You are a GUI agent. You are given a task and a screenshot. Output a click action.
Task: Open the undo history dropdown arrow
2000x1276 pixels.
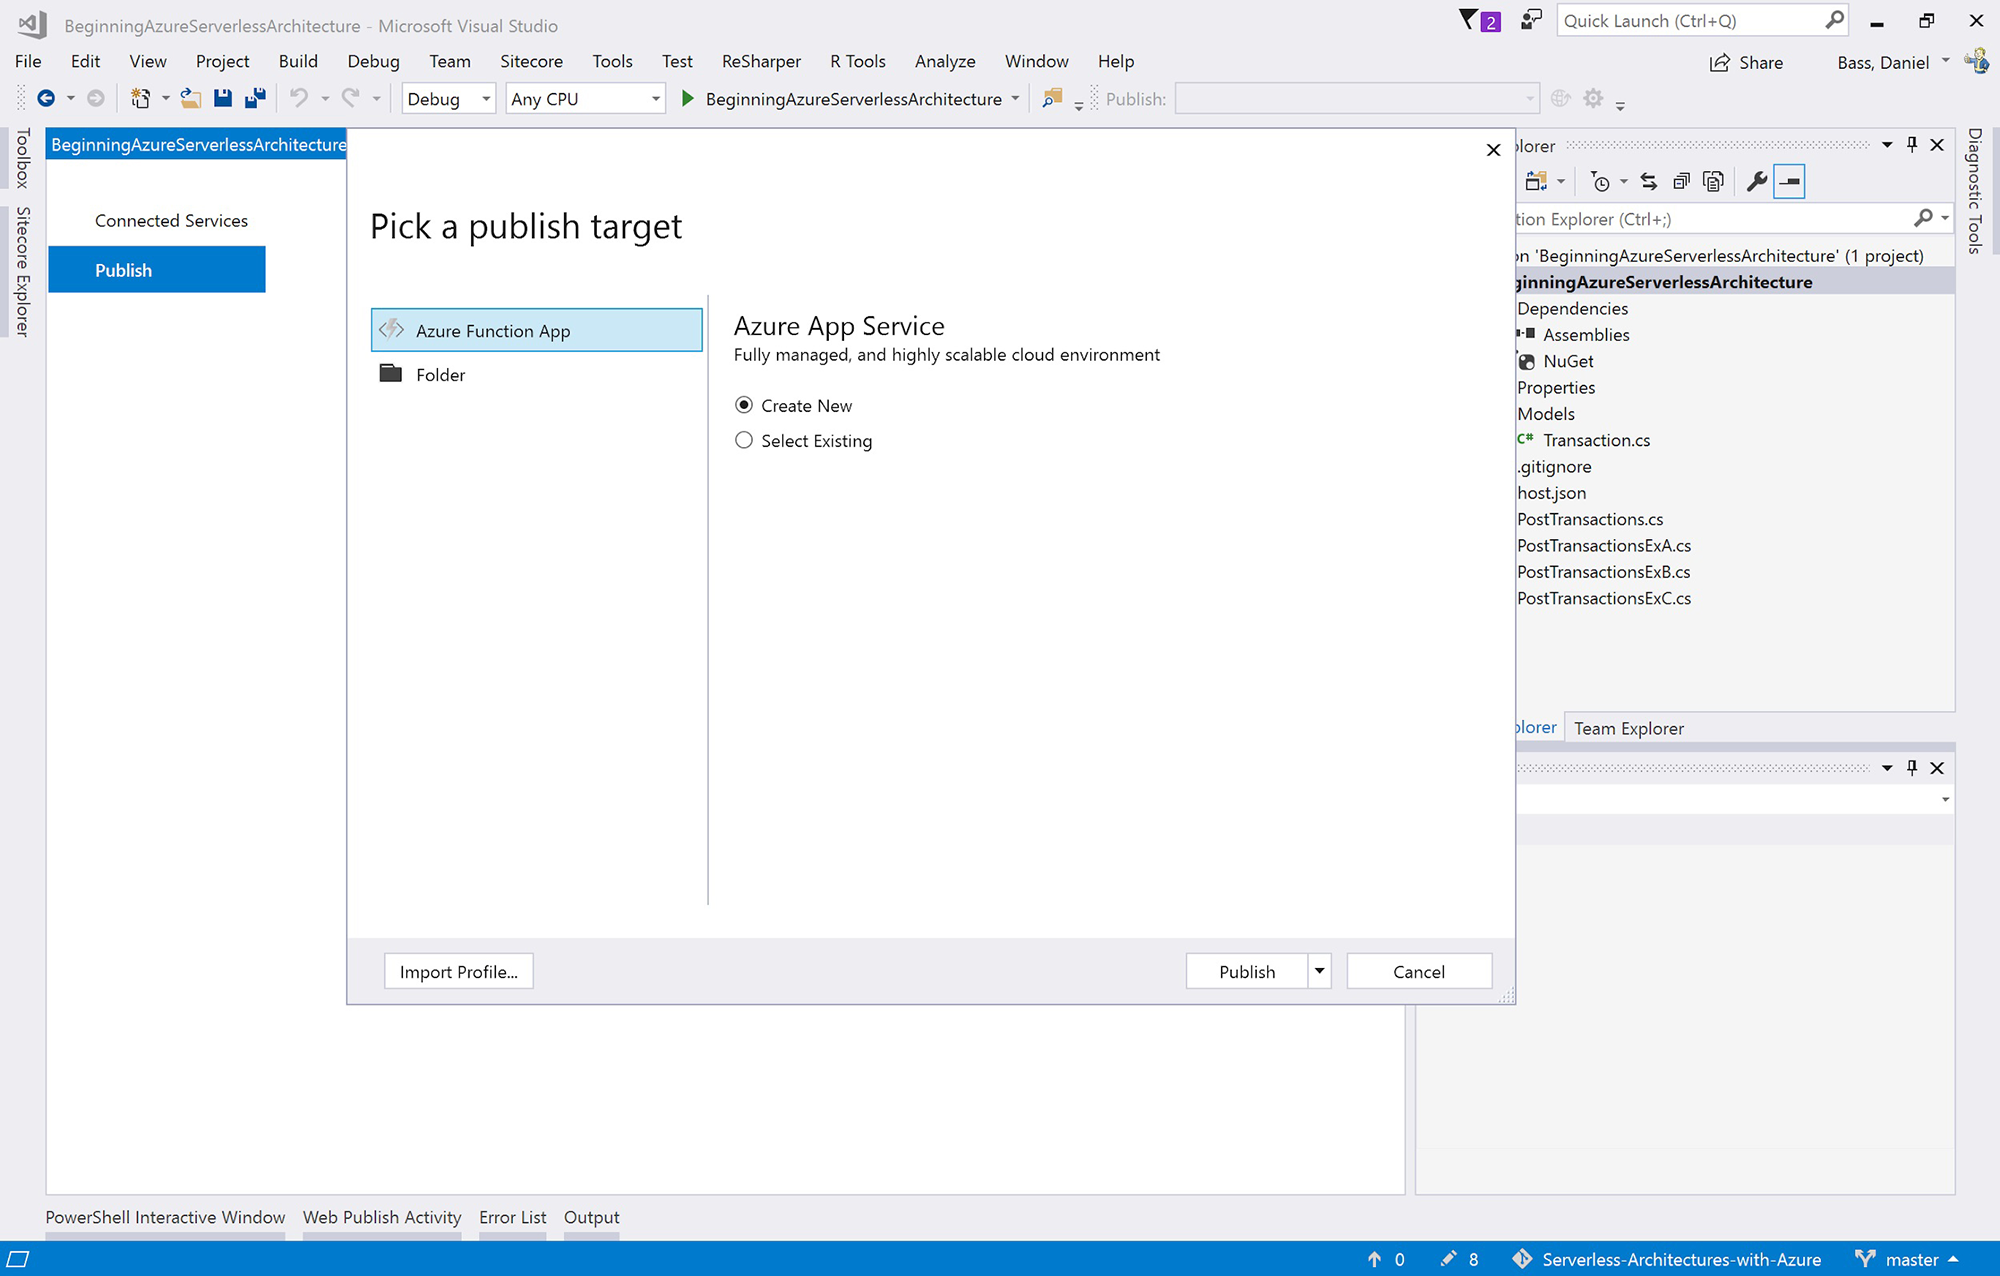tap(324, 98)
